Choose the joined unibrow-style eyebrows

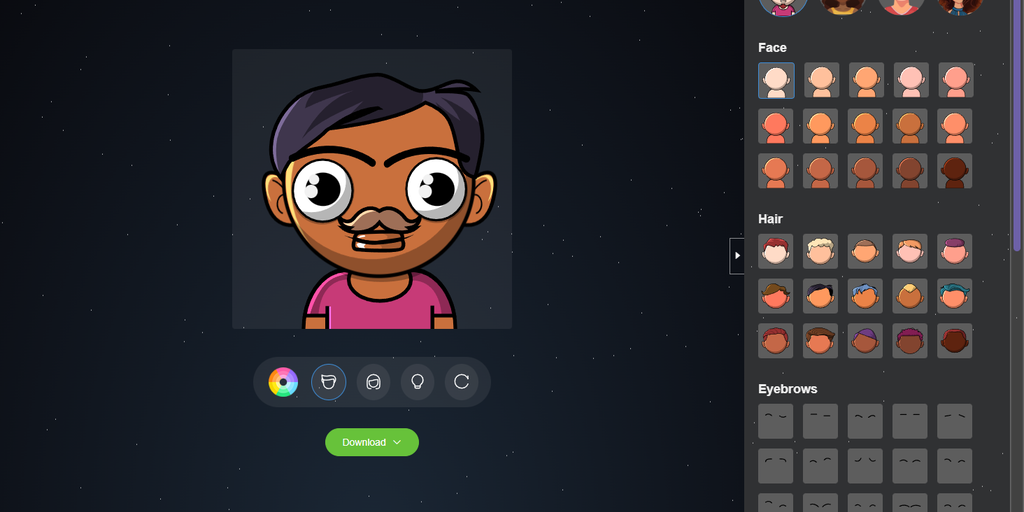click(910, 503)
